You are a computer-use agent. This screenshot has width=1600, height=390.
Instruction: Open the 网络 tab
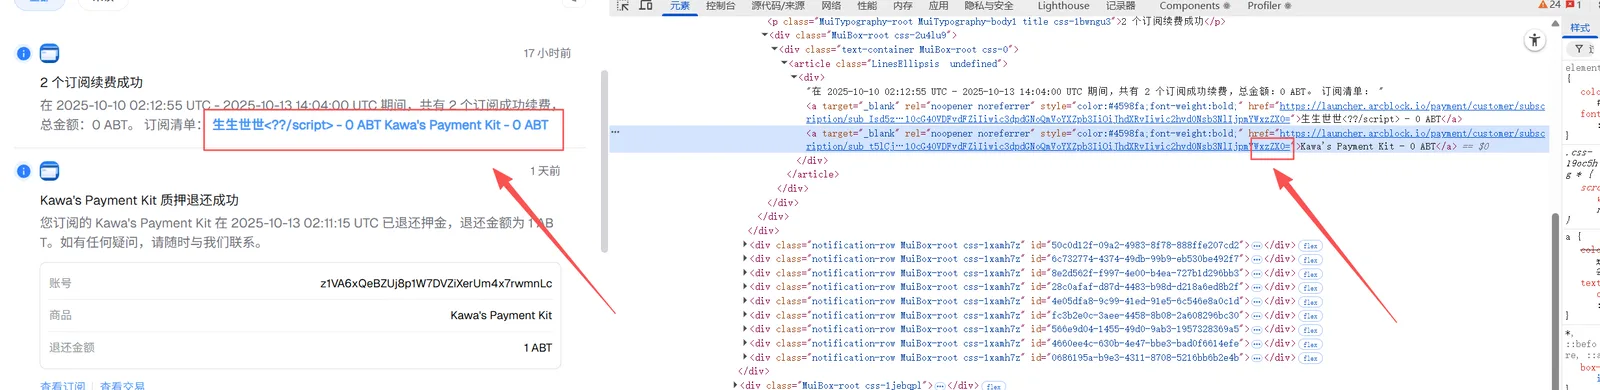(831, 6)
